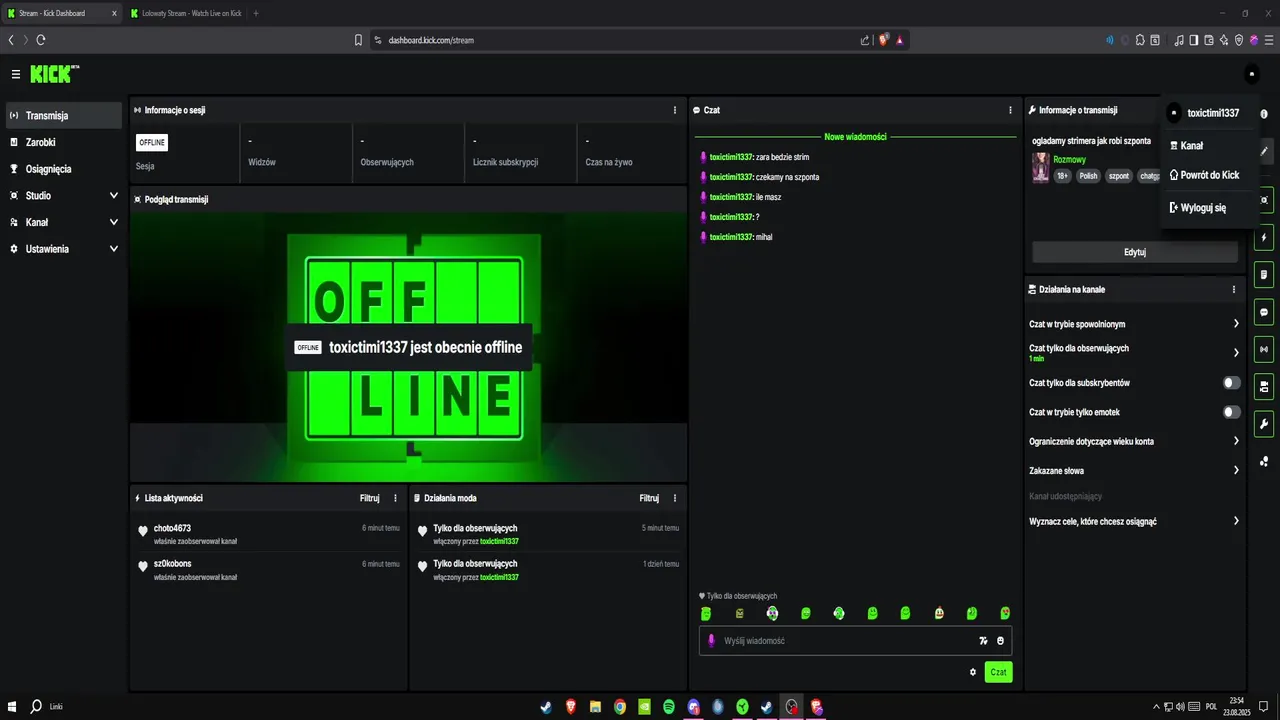Click the info icon next to username
Screen dimensions: 1280x720
pyautogui.click(x=1264, y=114)
